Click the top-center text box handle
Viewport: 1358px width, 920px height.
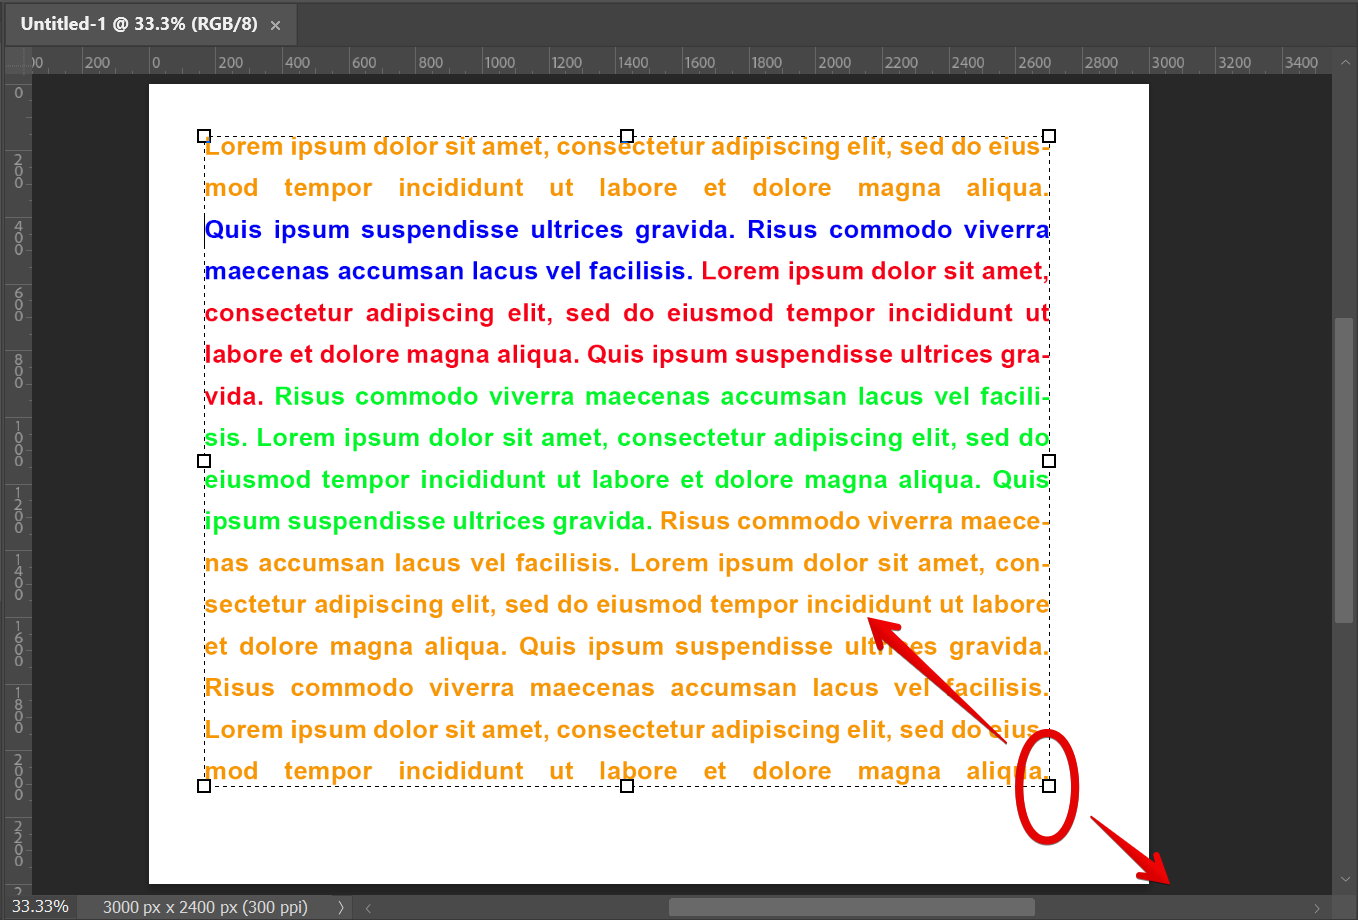(627, 136)
